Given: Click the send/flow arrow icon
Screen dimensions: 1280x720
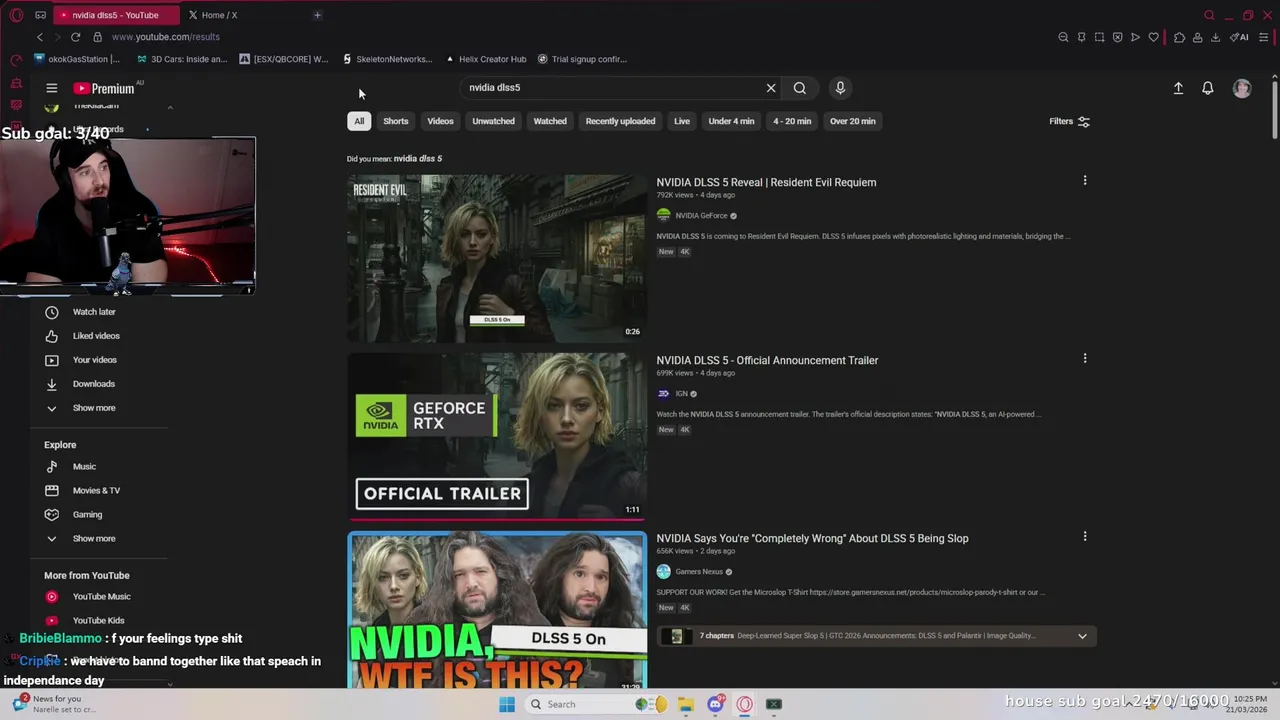Looking at the screenshot, I should click(1135, 37).
